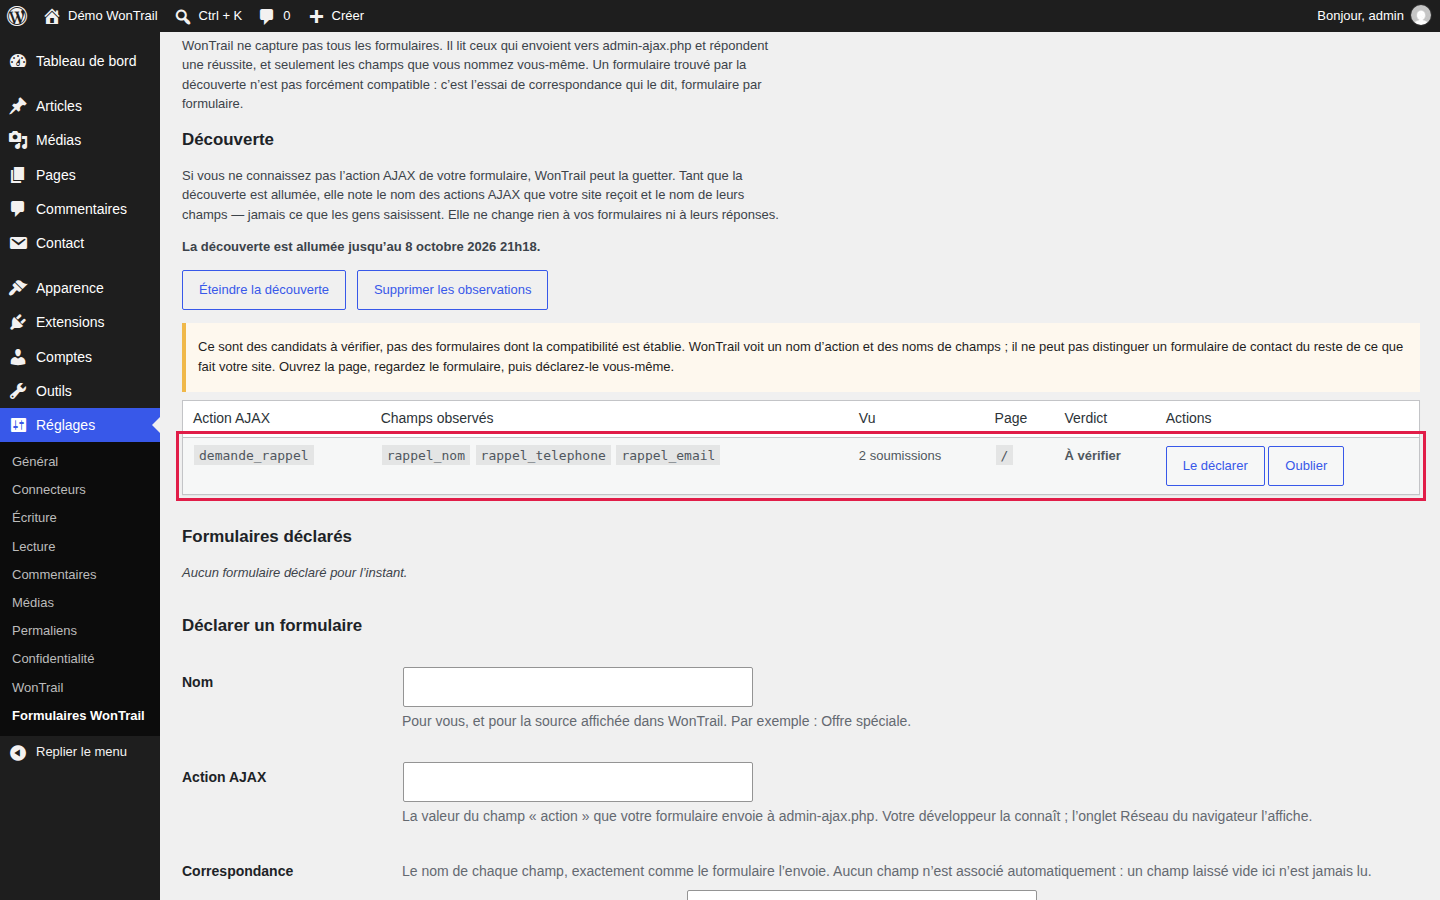The width and height of the screenshot is (1440, 900).
Task: Click the Médias sidebar icon
Action: [x=18, y=140]
